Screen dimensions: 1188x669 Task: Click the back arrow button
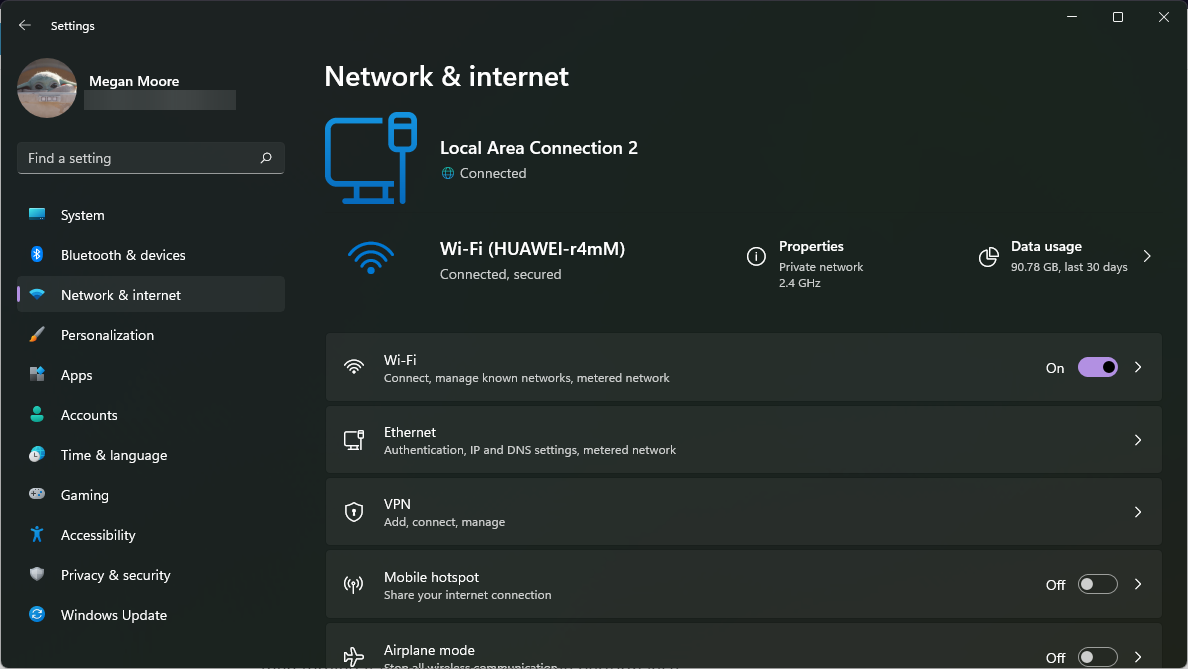coord(24,25)
